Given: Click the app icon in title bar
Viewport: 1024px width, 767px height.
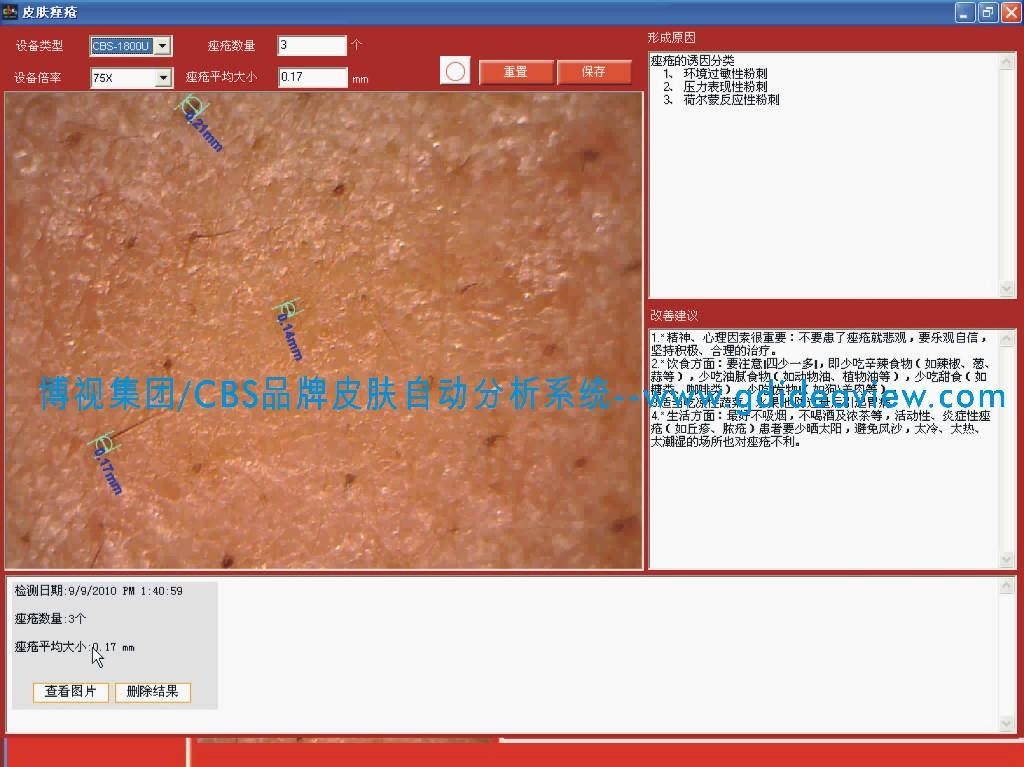Looking at the screenshot, I should (x=10, y=12).
